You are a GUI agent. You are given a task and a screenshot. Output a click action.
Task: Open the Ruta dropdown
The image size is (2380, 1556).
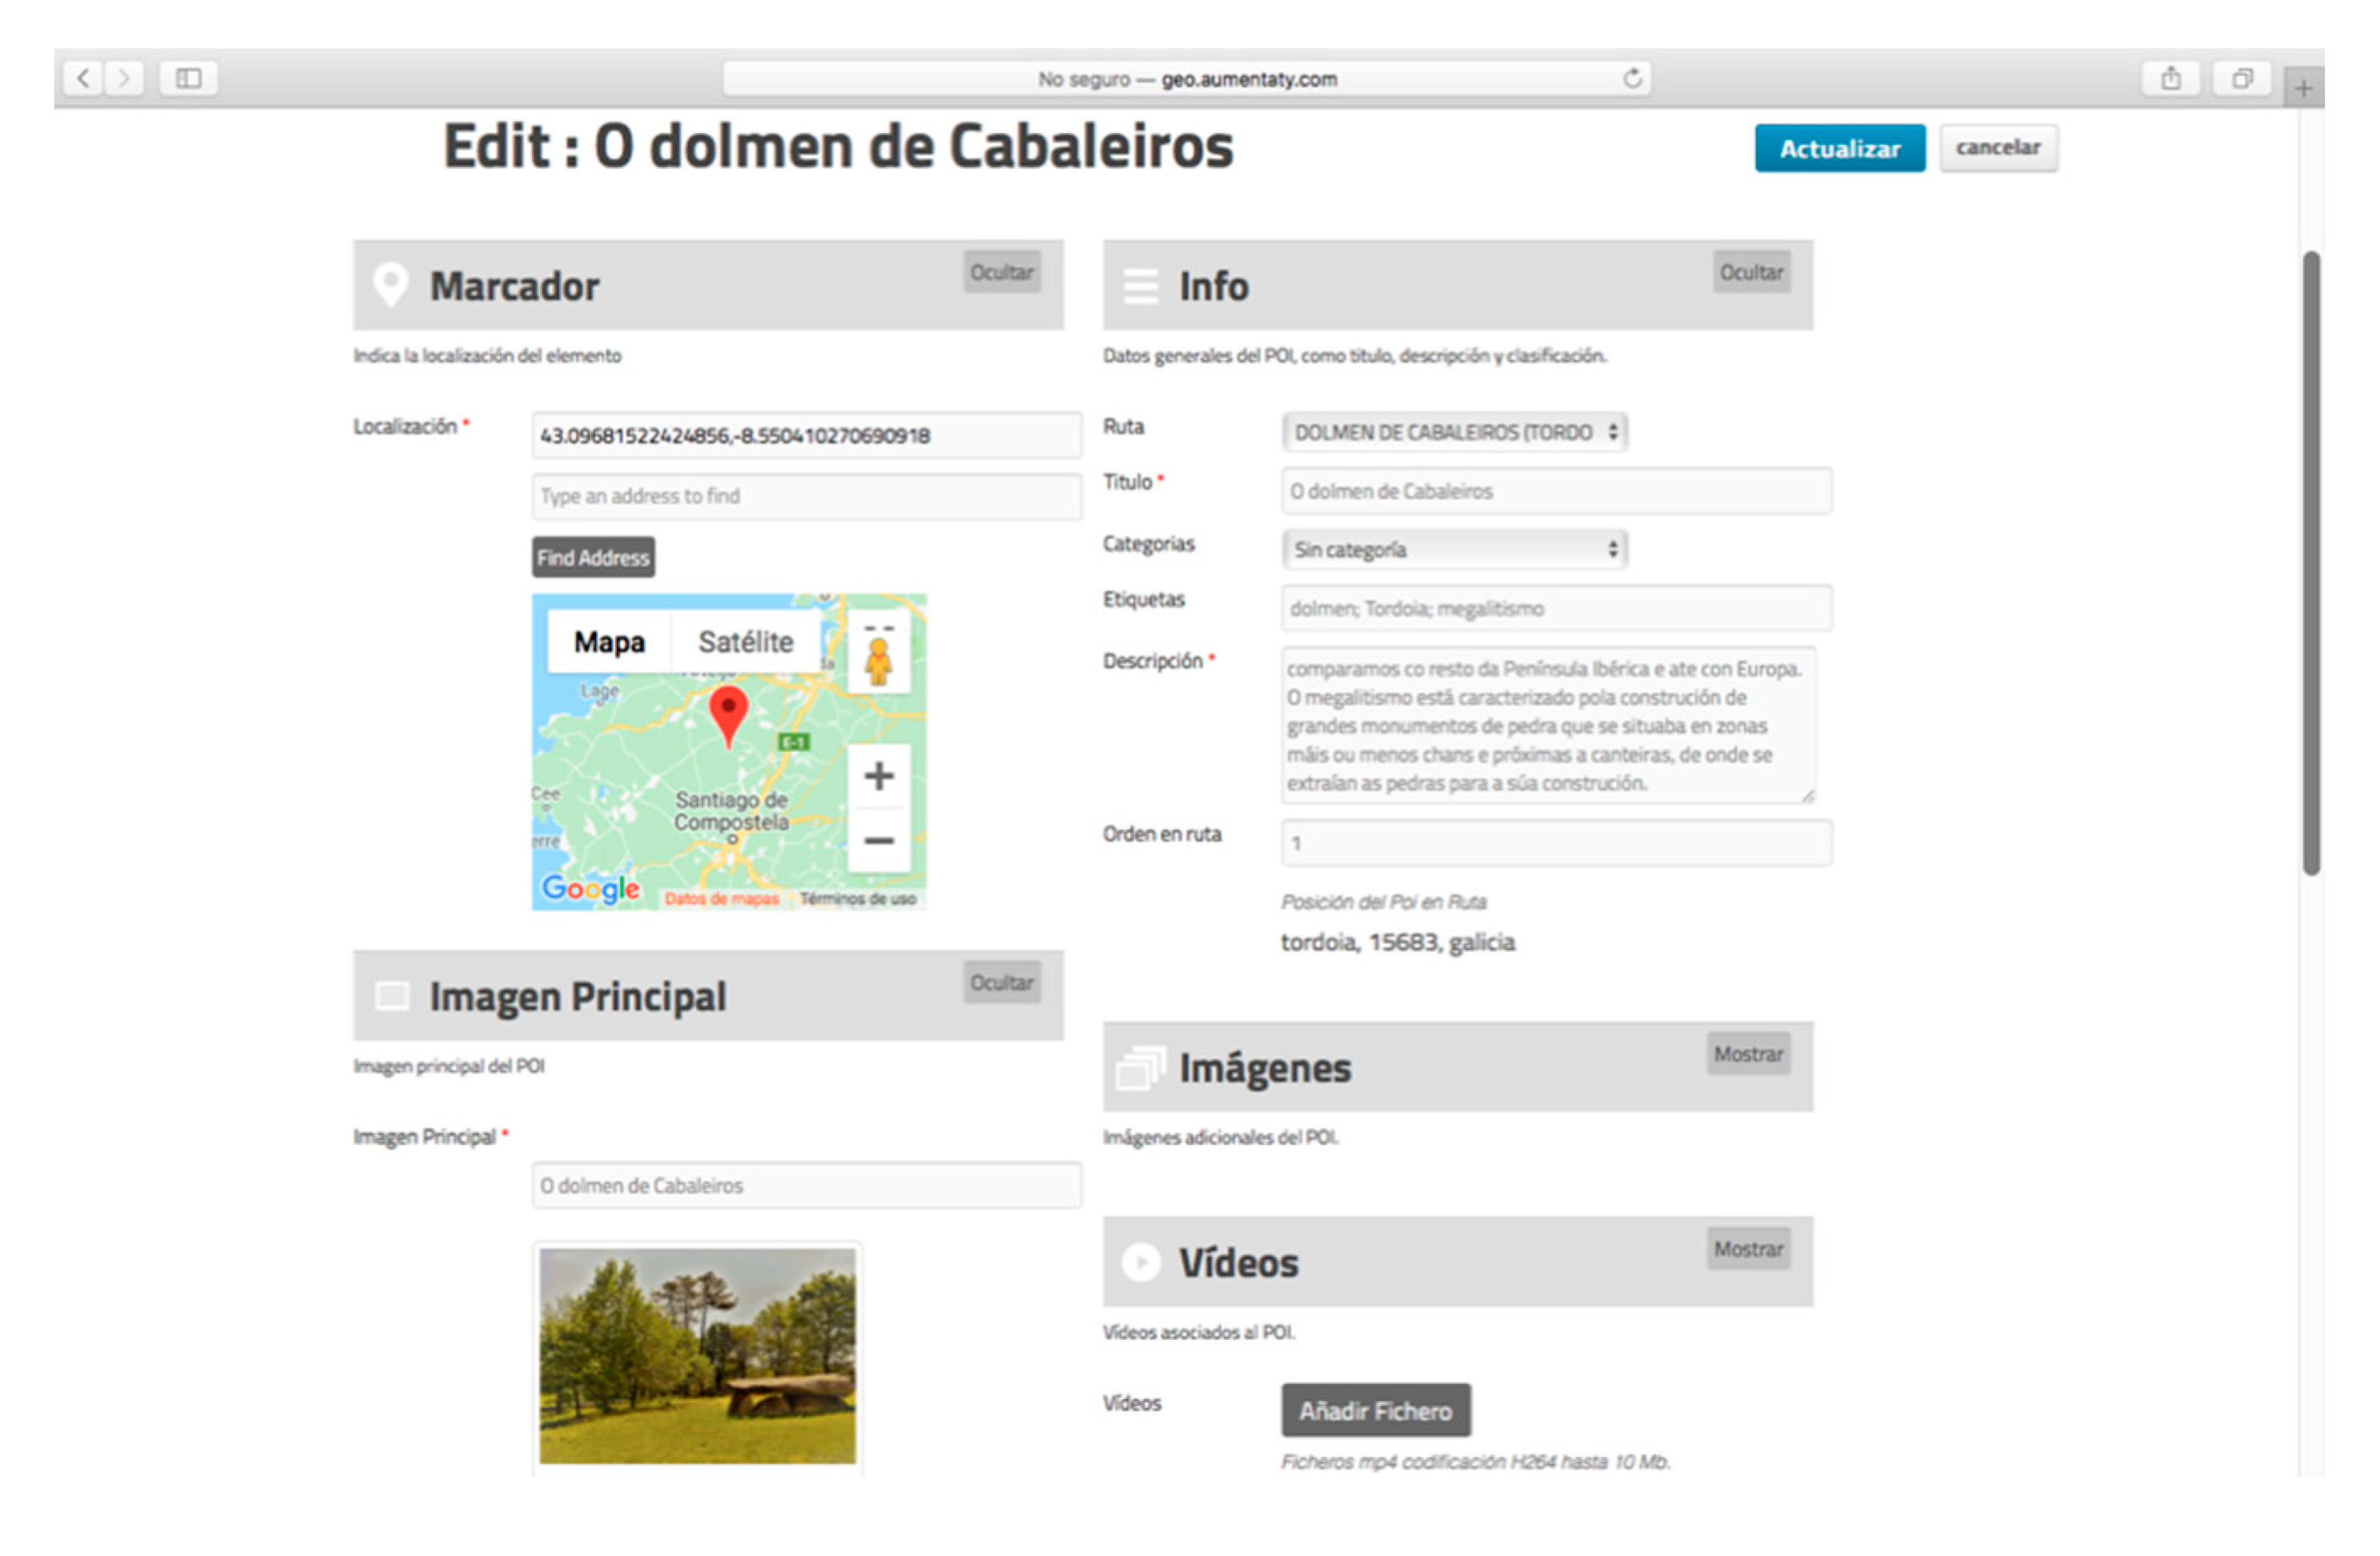(1454, 432)
